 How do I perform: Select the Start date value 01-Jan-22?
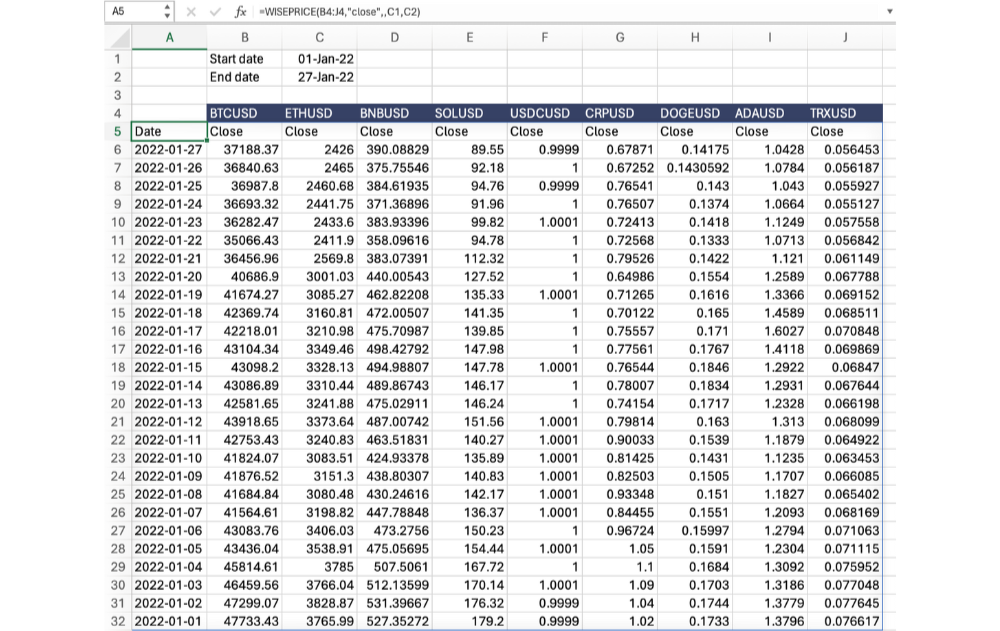point(319,59)
